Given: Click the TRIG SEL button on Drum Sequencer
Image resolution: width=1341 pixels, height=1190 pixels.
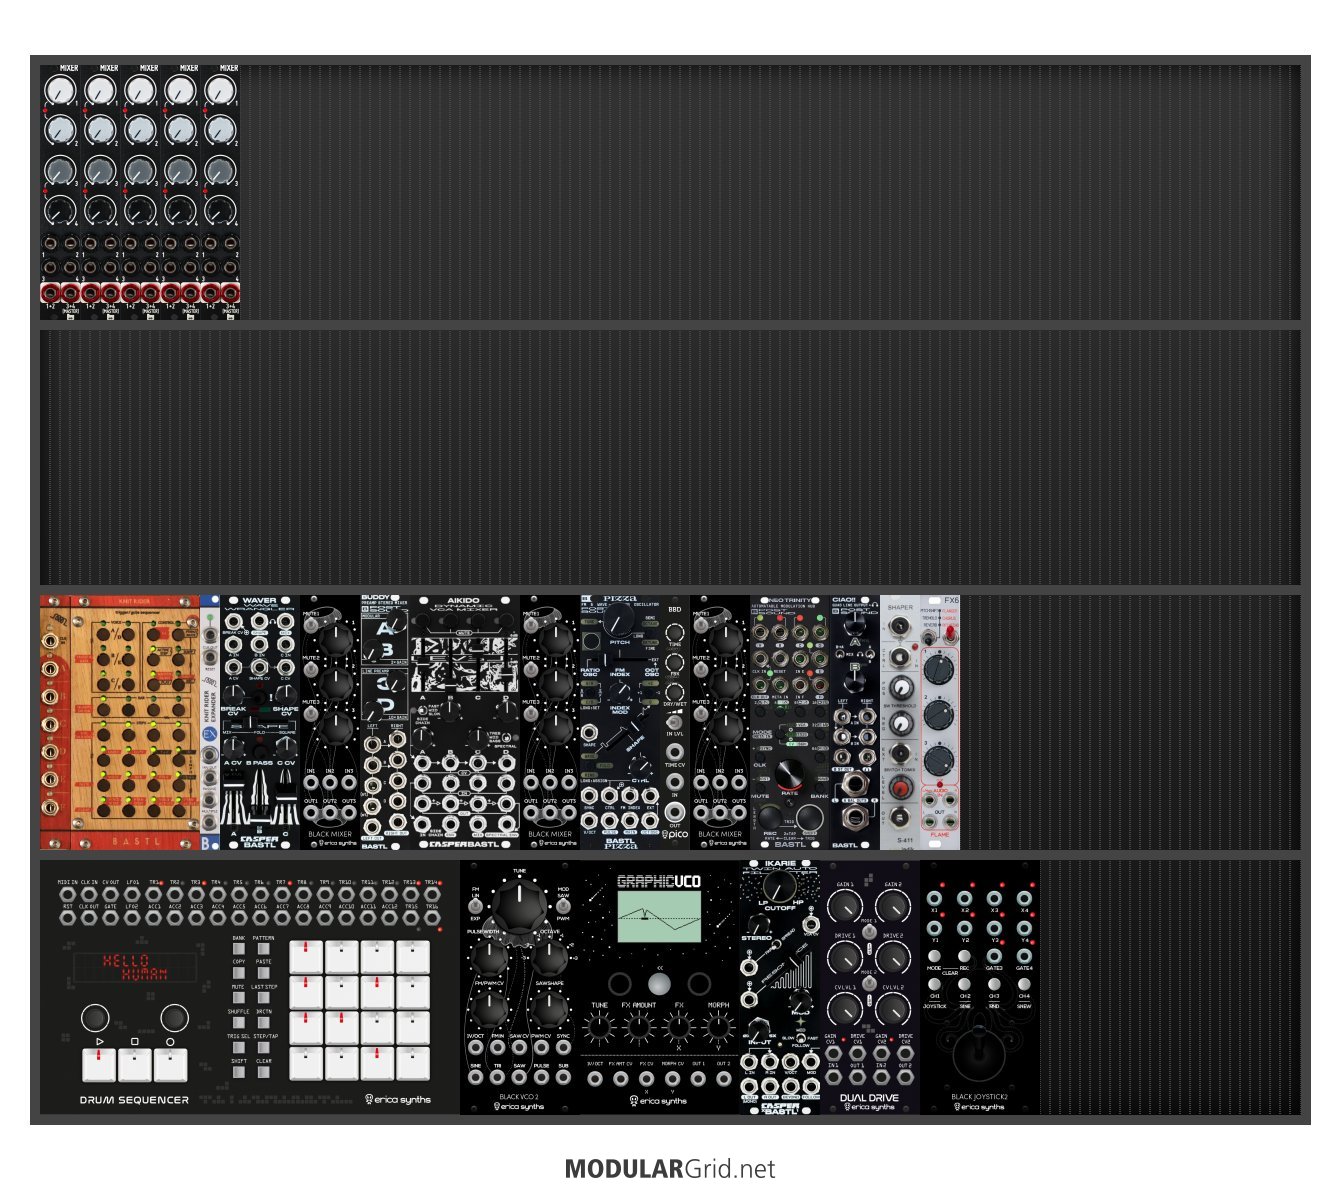Looking at the screenshot, I should 239,1047.
